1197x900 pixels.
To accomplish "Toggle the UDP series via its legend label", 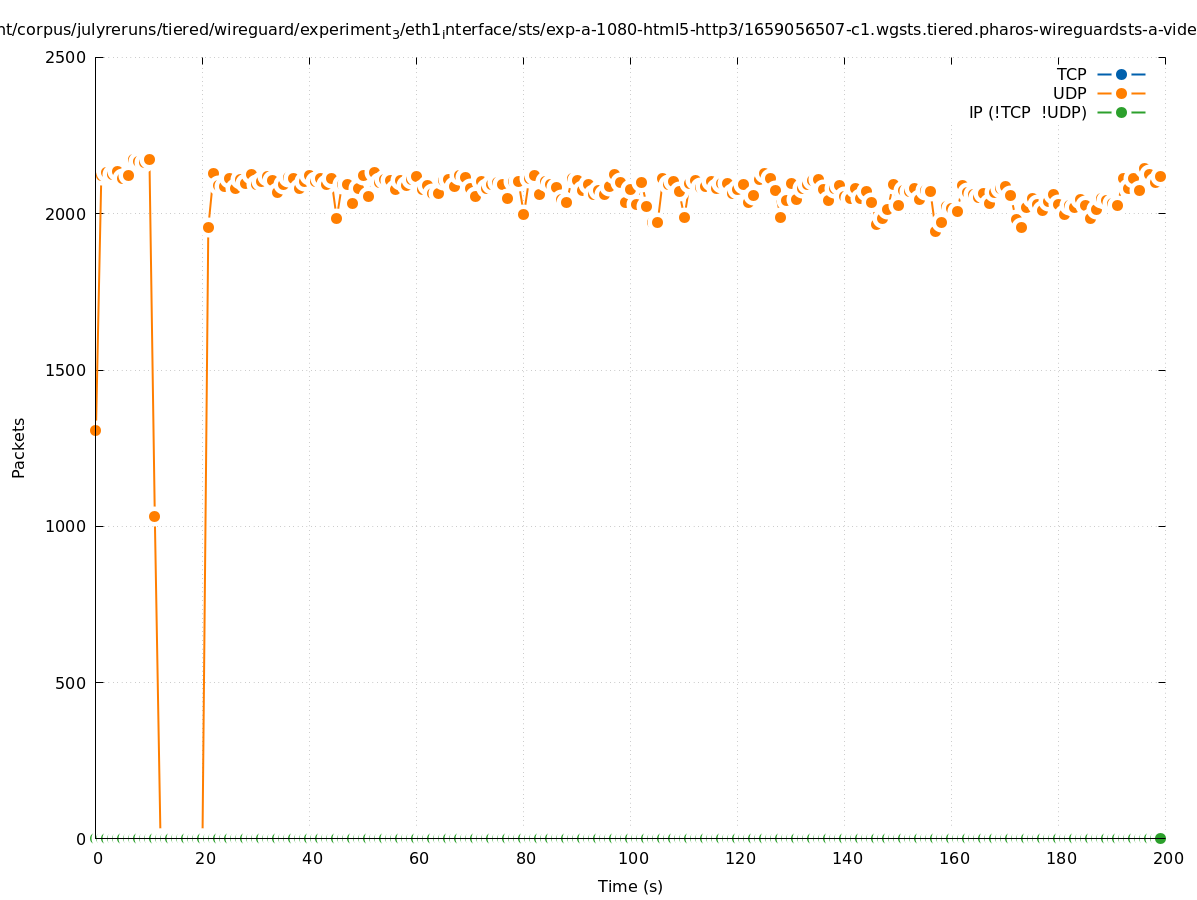I will [x=1069, y=93].
